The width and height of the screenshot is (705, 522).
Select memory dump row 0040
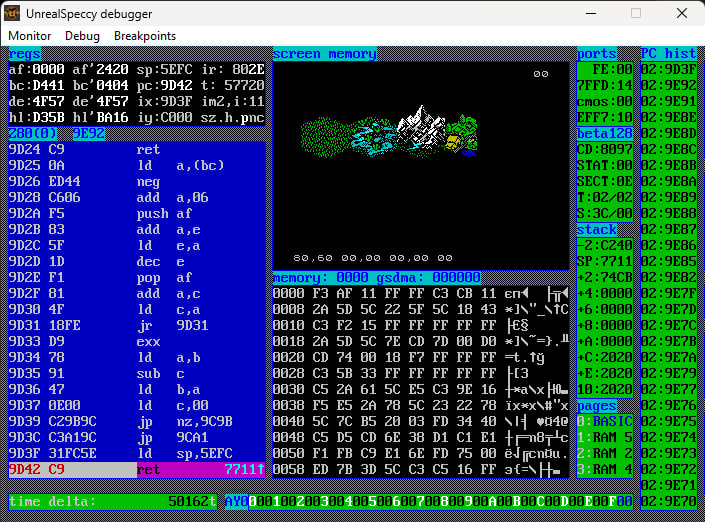pos(421,422)
